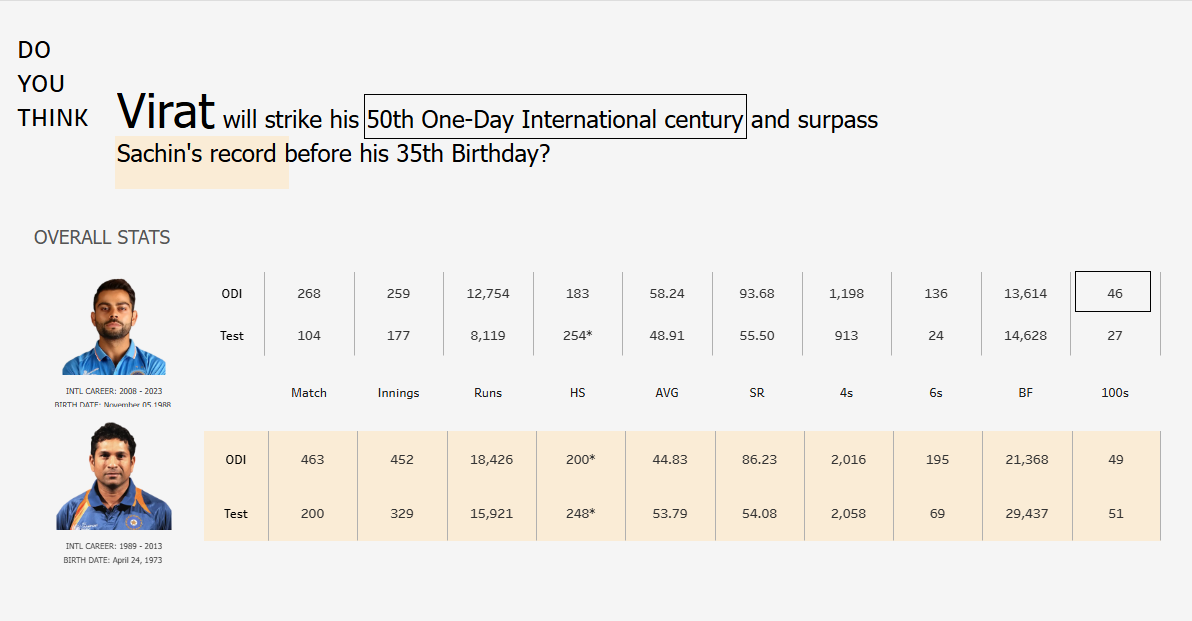Select the 'AVG' column header

pyautogui.click(x=667, y=393)
